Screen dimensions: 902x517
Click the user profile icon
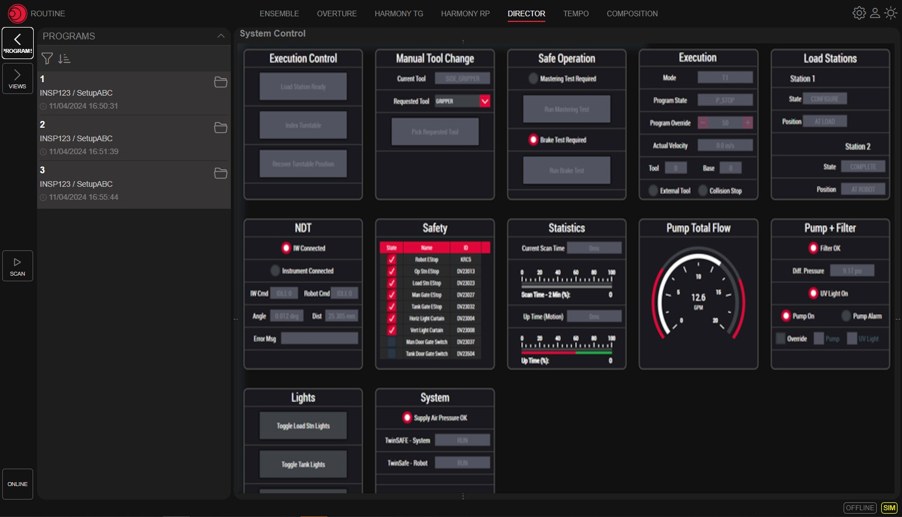(x=875, y=13)
